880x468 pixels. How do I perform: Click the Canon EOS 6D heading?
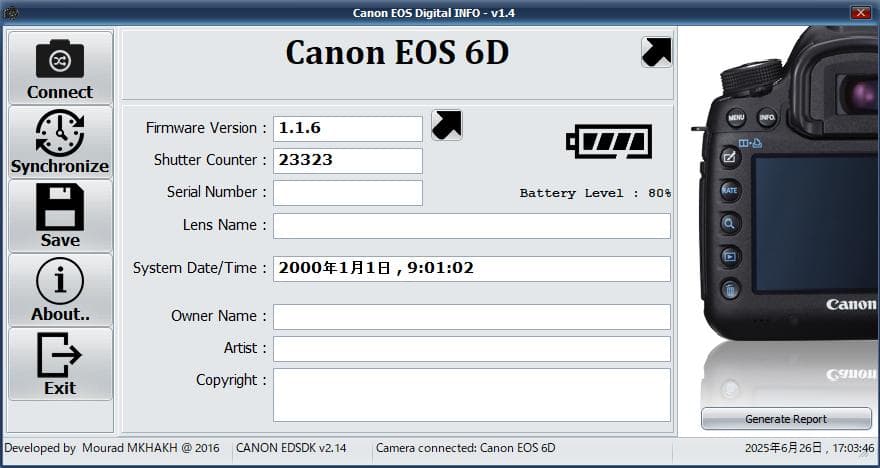coord(397,53)
